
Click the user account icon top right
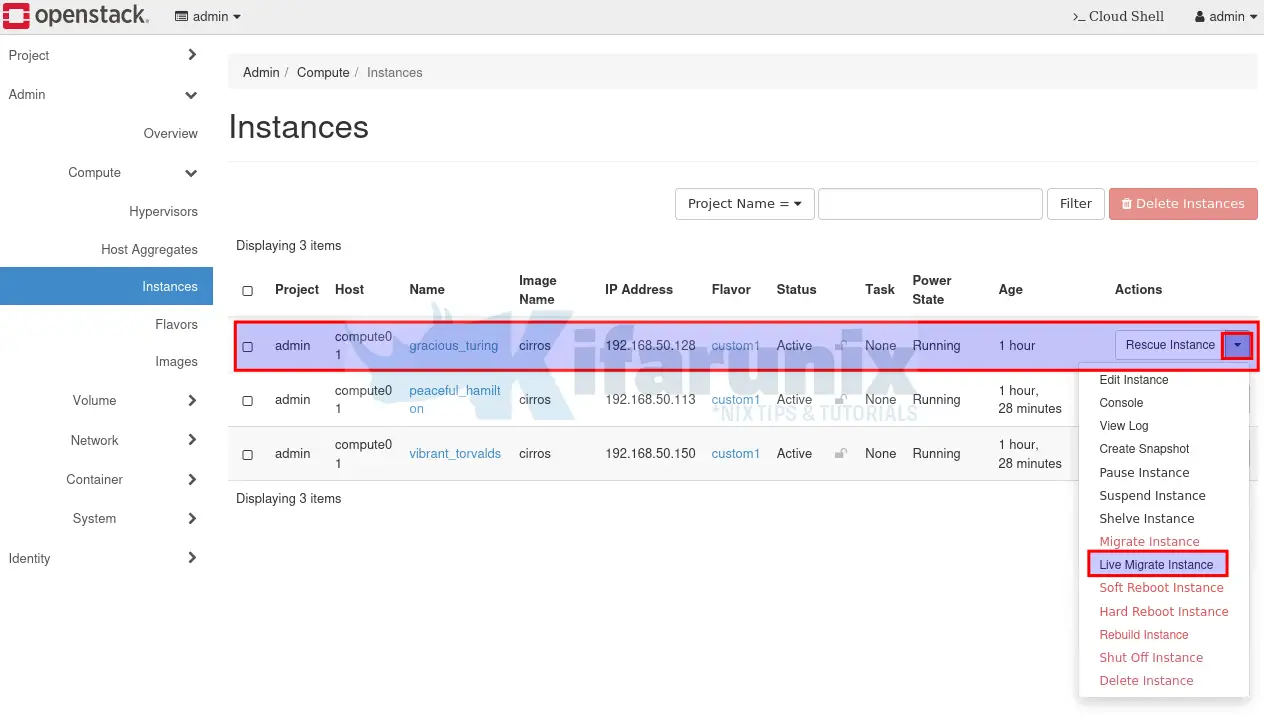[x=1200, y=16]
